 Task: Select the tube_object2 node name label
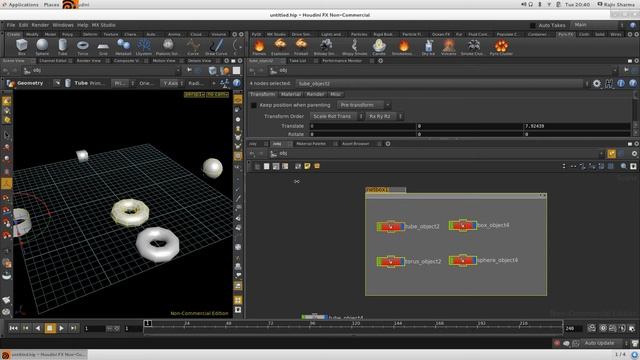(422, 227)
